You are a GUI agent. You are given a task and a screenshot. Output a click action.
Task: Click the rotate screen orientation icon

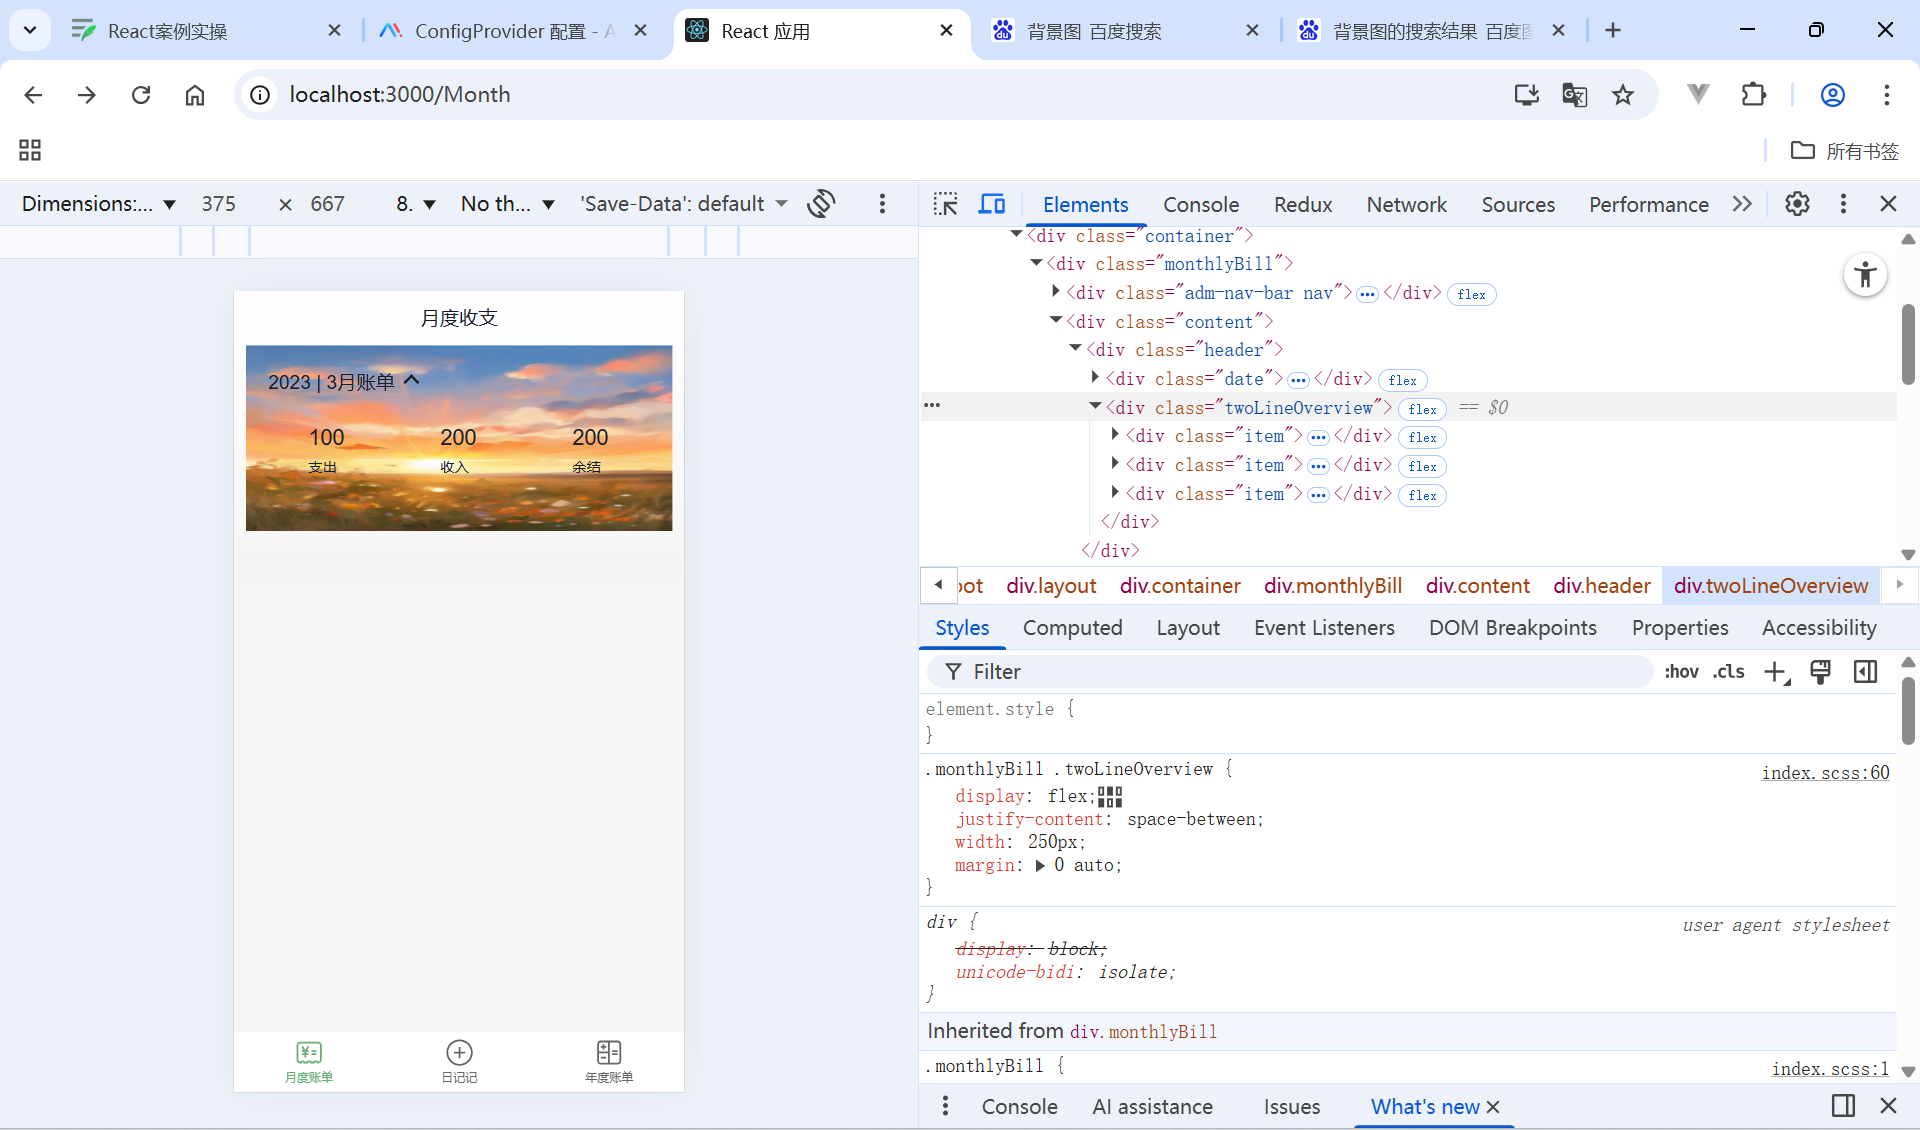(x=821, y=204)
